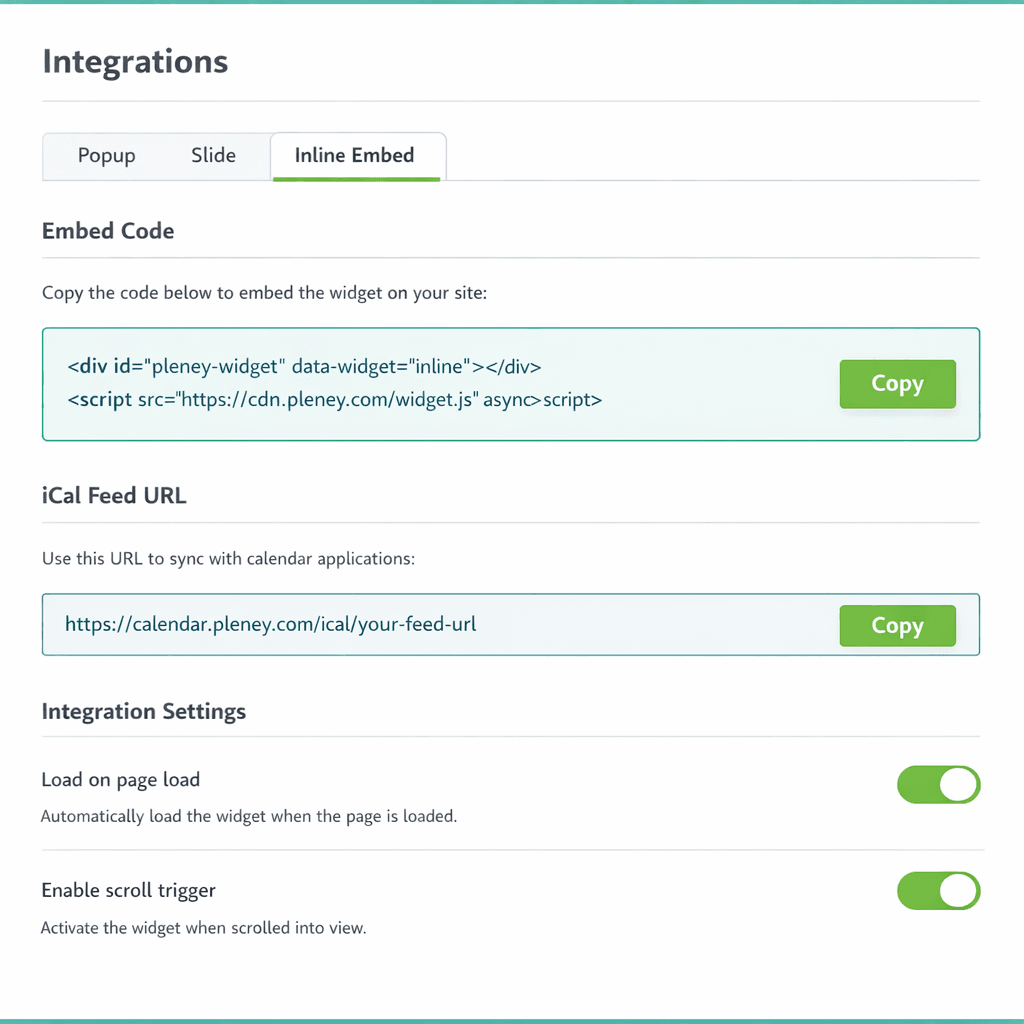The height and width of the screenshot is (1024, 1024).
Task: Click the 'Use this URL to sync' instruction text
Action: click(x=228, y=558)
